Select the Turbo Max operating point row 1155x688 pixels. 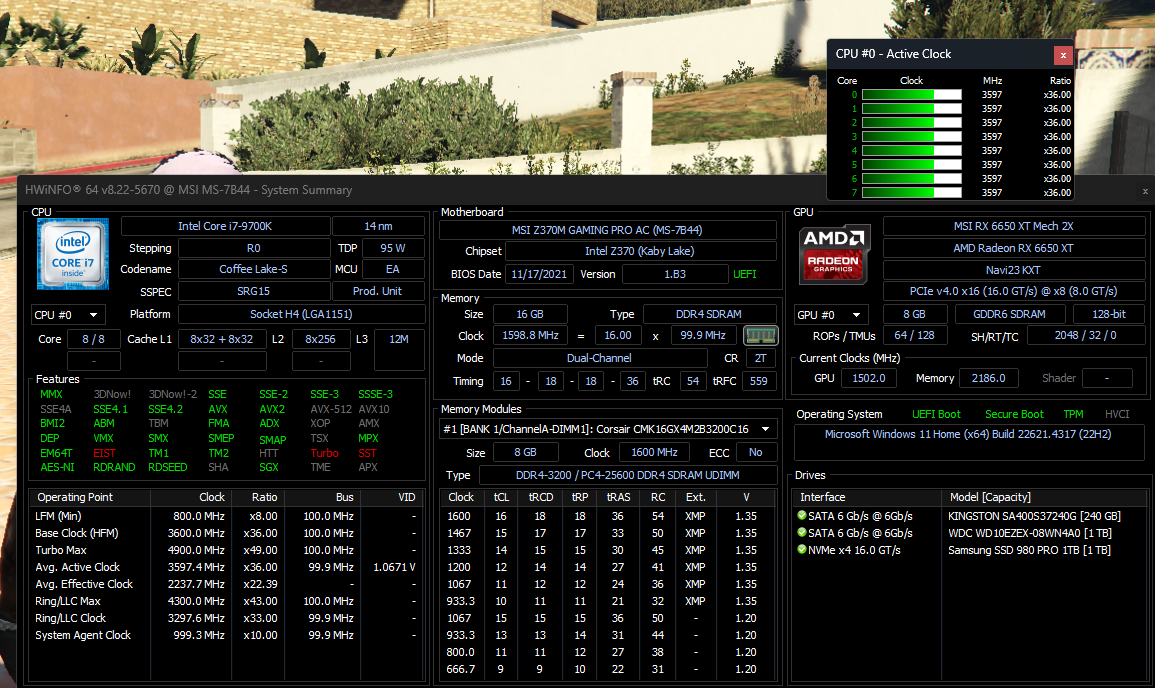(225, 550)
